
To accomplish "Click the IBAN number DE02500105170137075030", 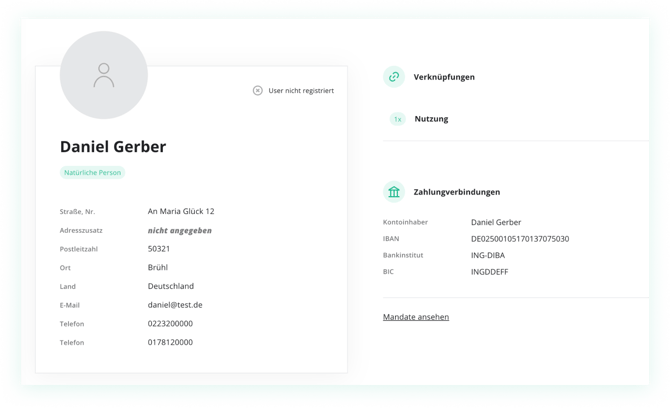I will tap(520, 239).
